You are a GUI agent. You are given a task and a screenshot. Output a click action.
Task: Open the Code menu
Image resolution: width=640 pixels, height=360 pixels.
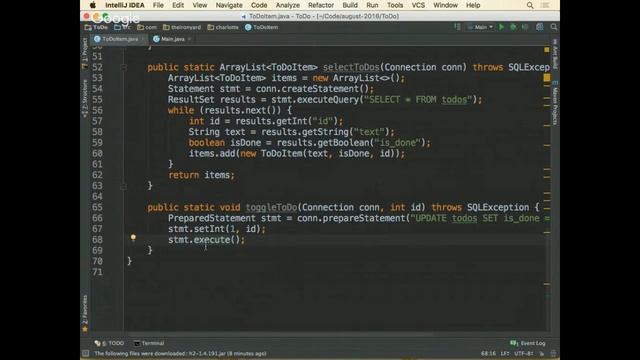click(x=259, y=5)
